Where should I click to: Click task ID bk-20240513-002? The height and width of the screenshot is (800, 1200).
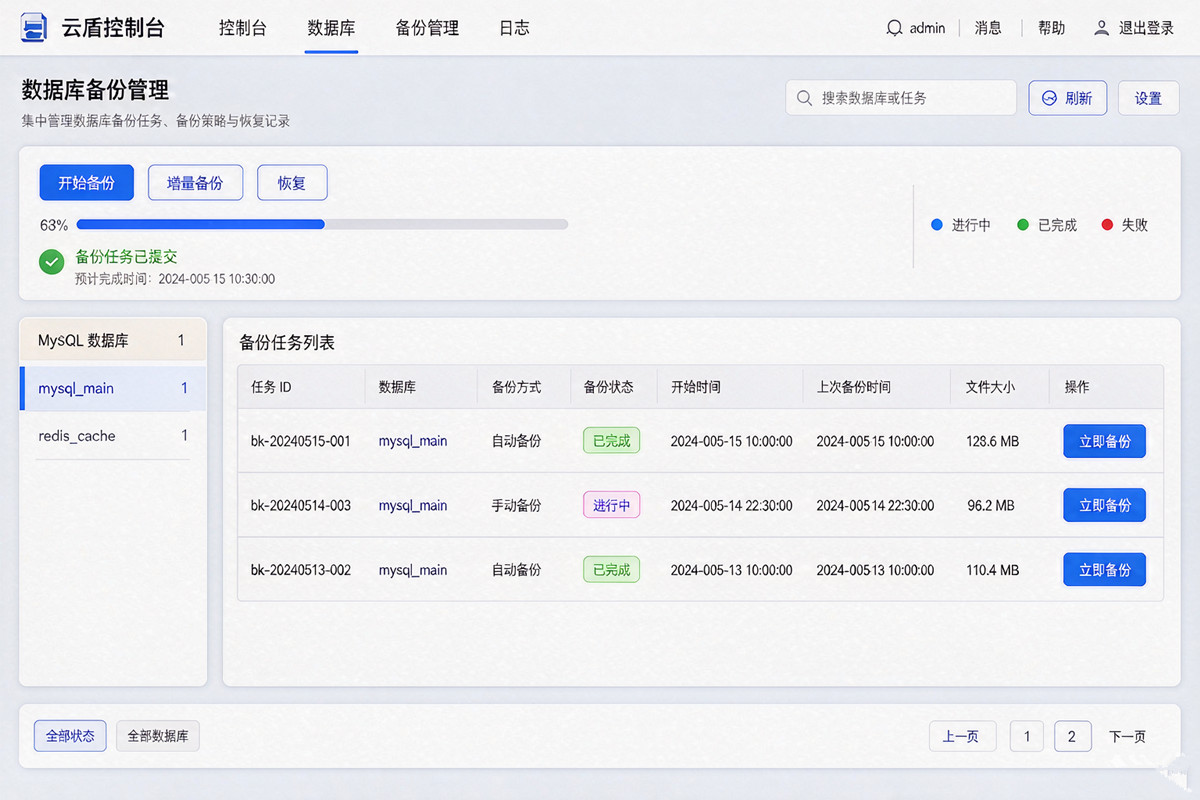(x=301, y=570)
